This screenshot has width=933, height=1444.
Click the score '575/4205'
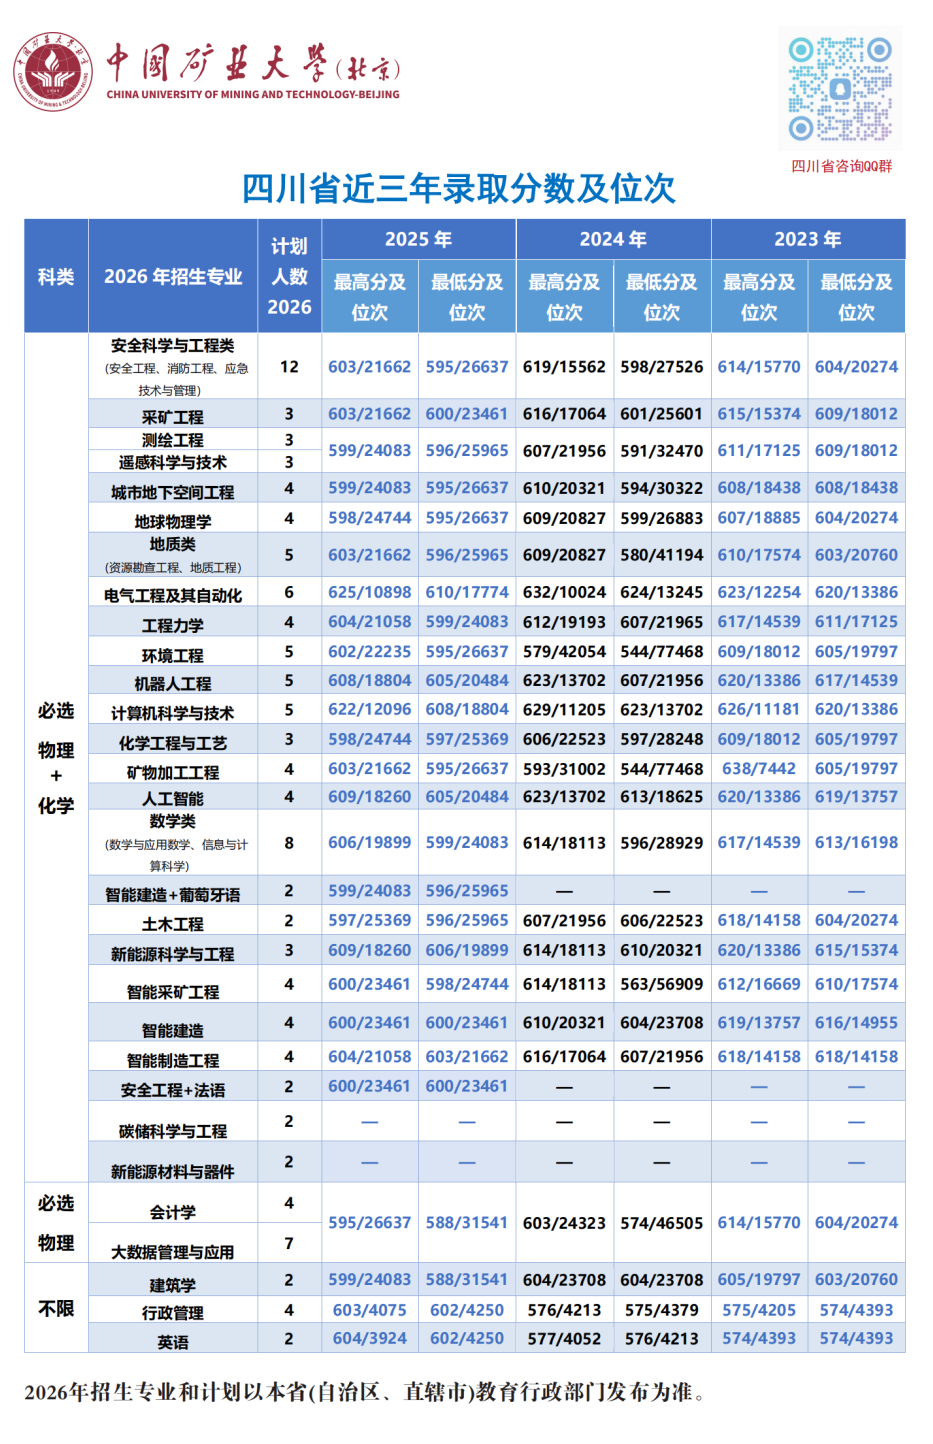(759, 1309)
